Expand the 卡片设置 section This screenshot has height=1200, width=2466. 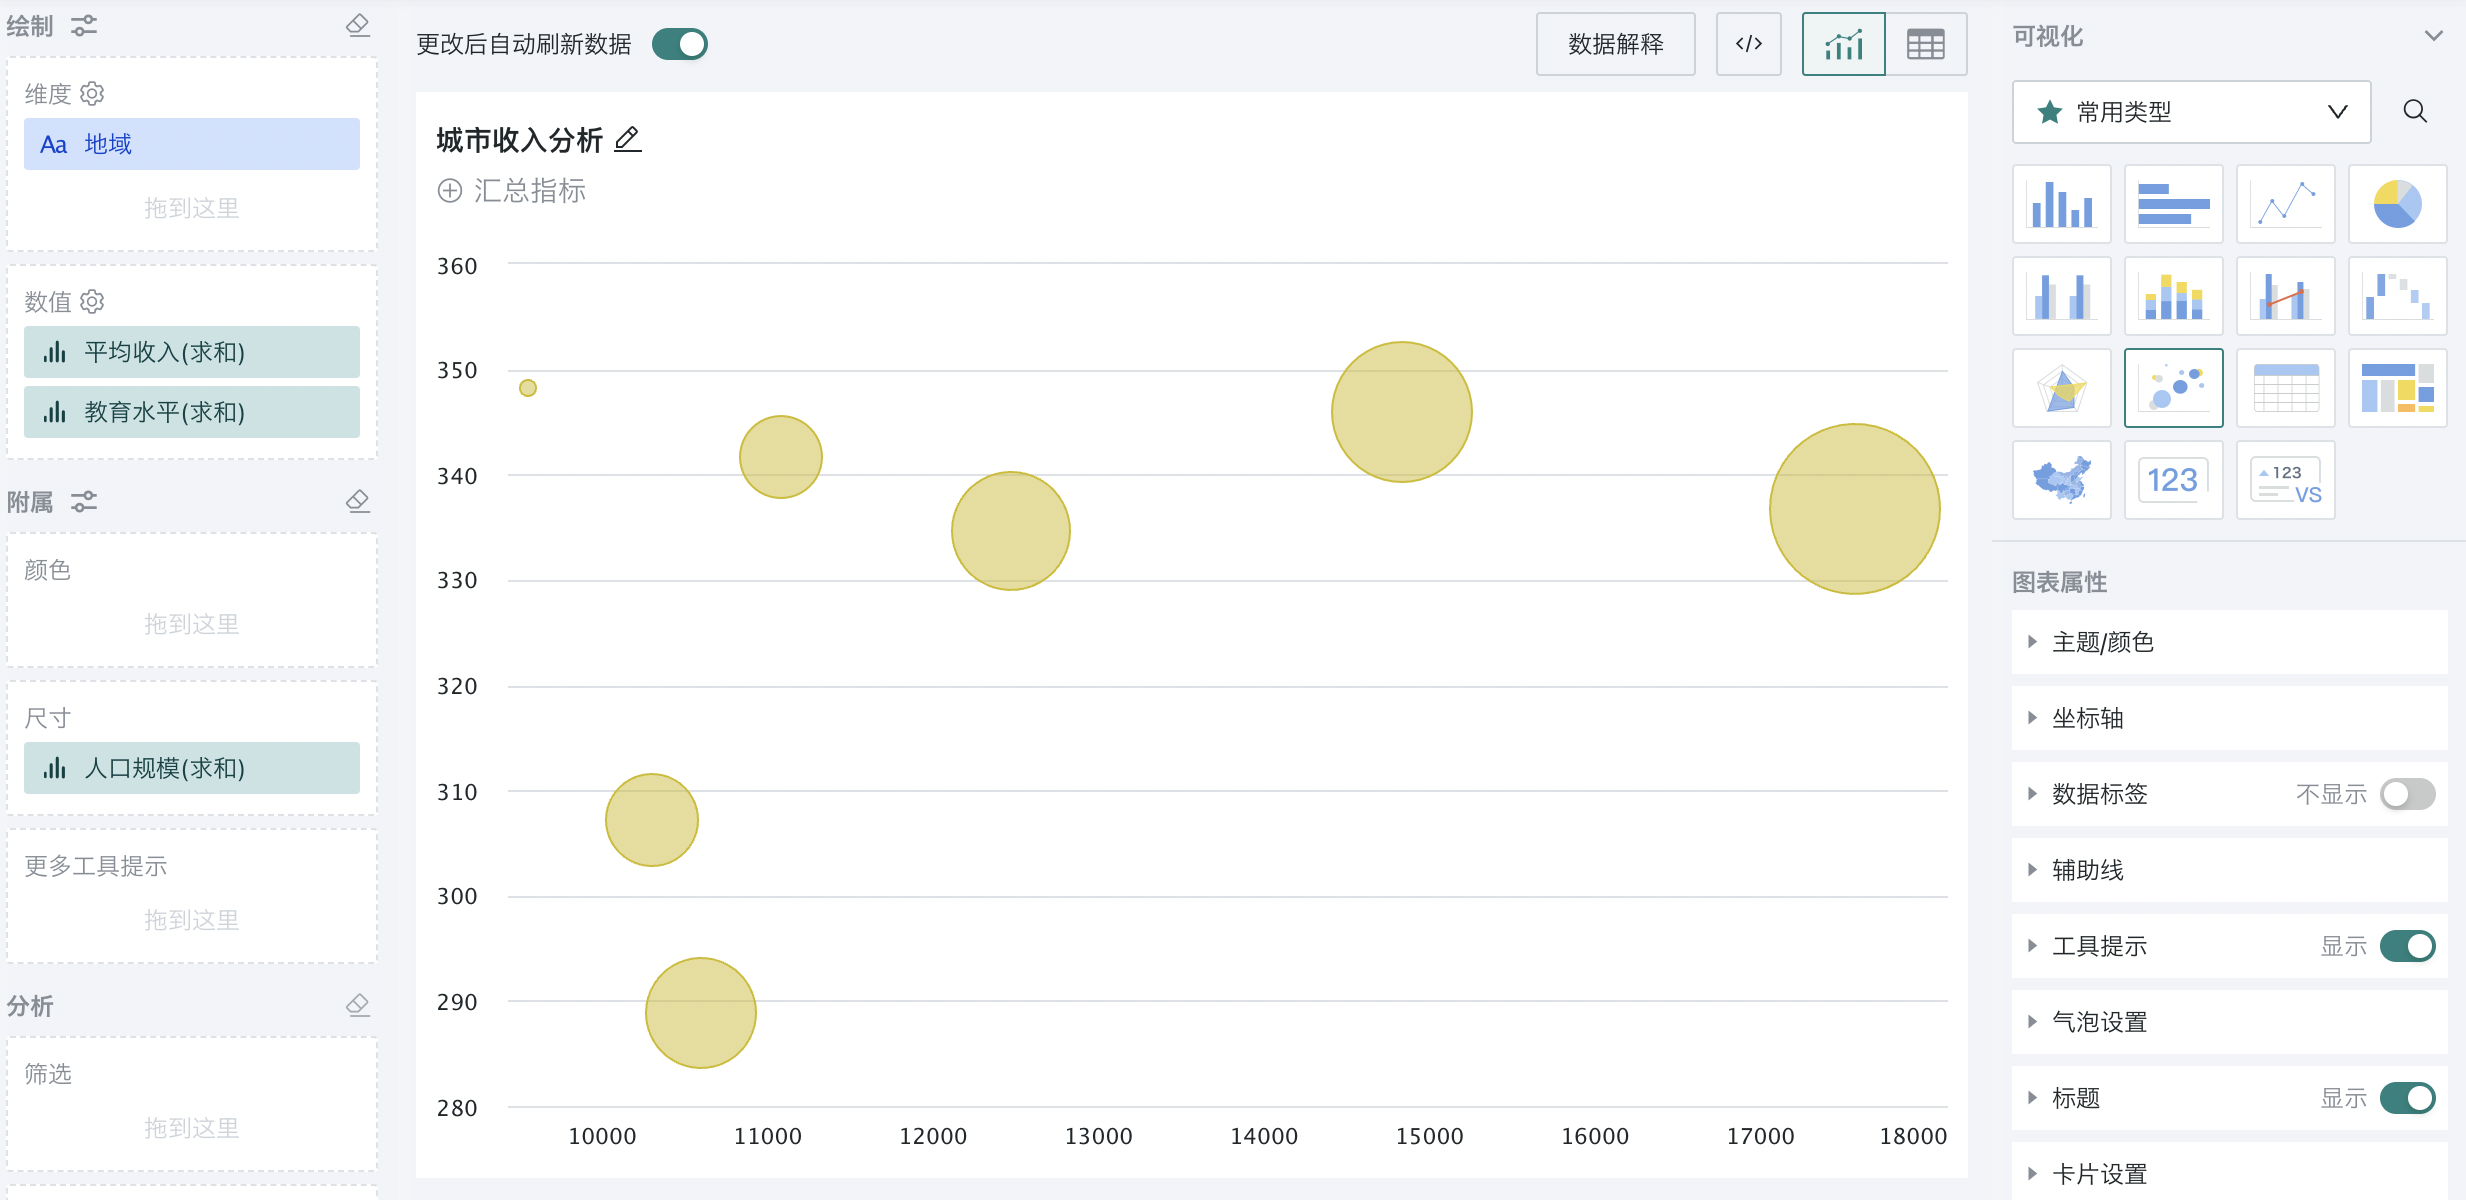coord(2229,1172)
